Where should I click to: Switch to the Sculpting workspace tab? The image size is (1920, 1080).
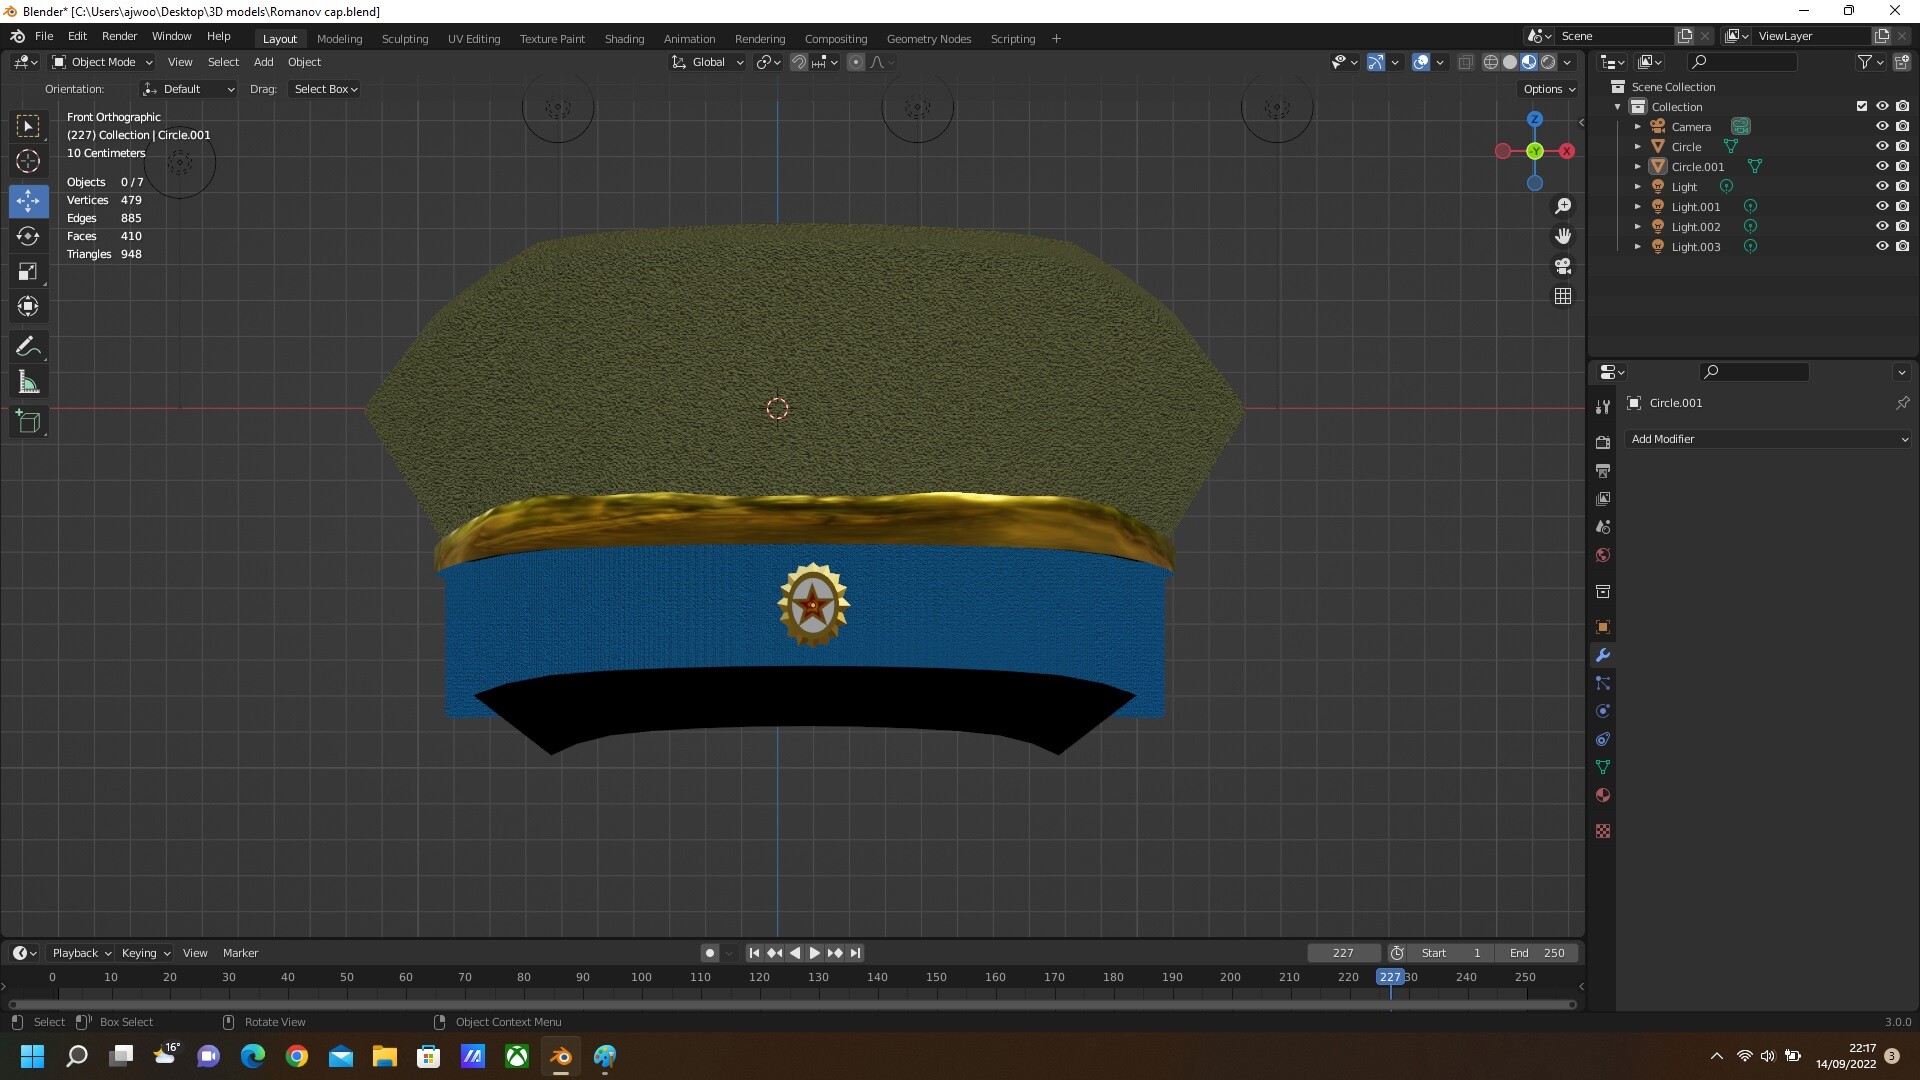point(404,38)
